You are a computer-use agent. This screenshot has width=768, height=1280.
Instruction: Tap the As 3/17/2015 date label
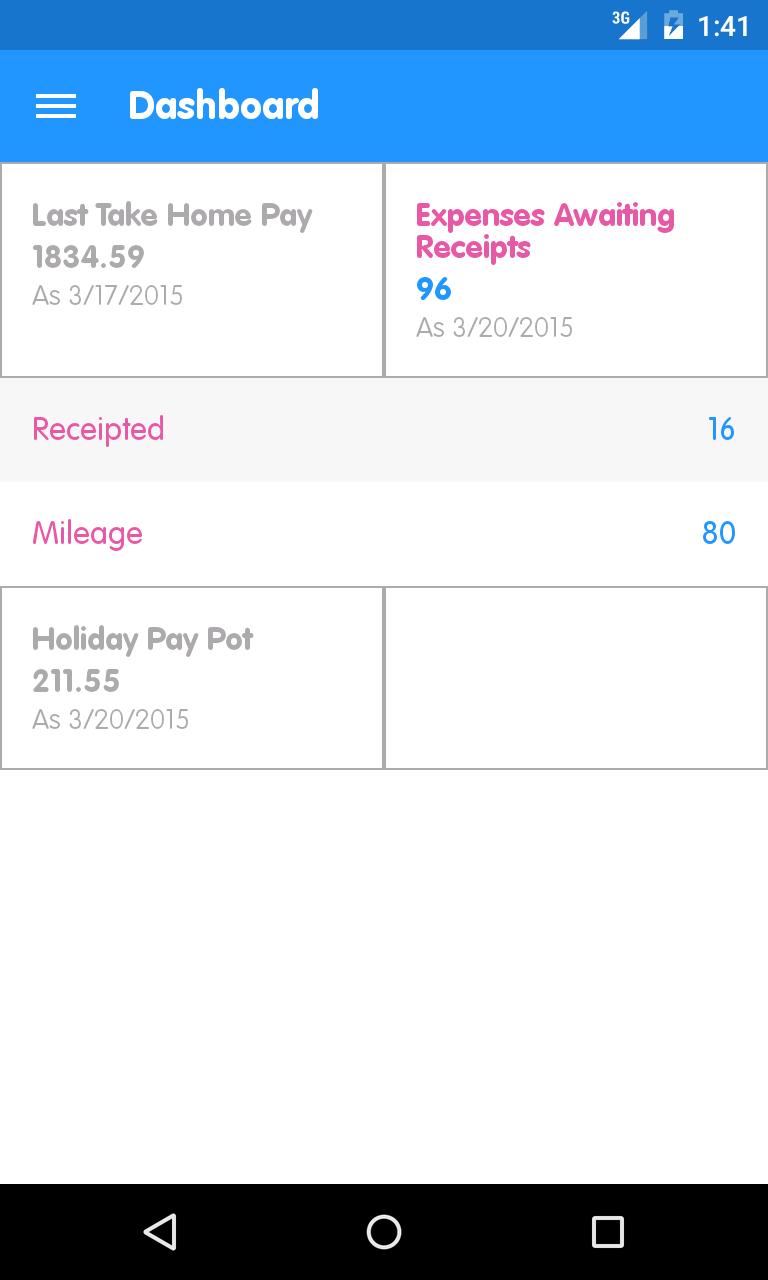(108, 295)
